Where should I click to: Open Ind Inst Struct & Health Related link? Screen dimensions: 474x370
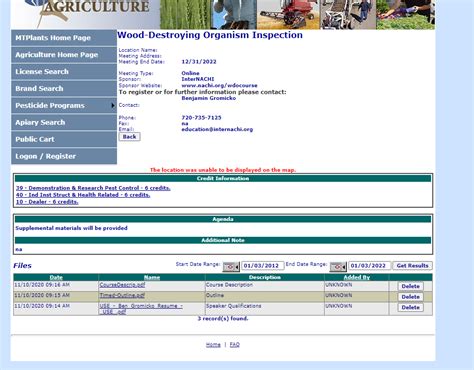[83, 195]
